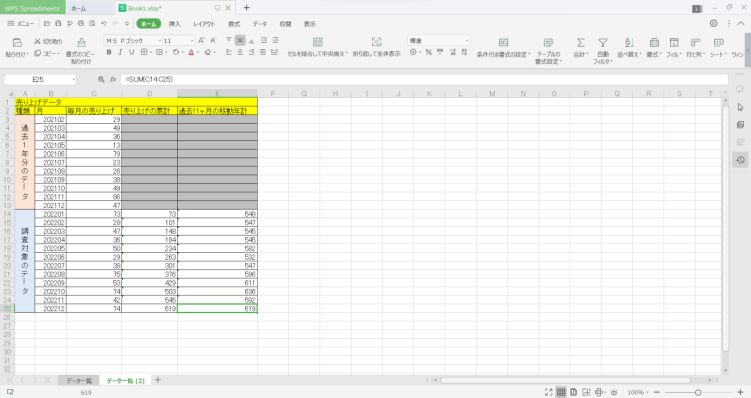
Task: Open the font size dropdown
Action: coord(192,41)
